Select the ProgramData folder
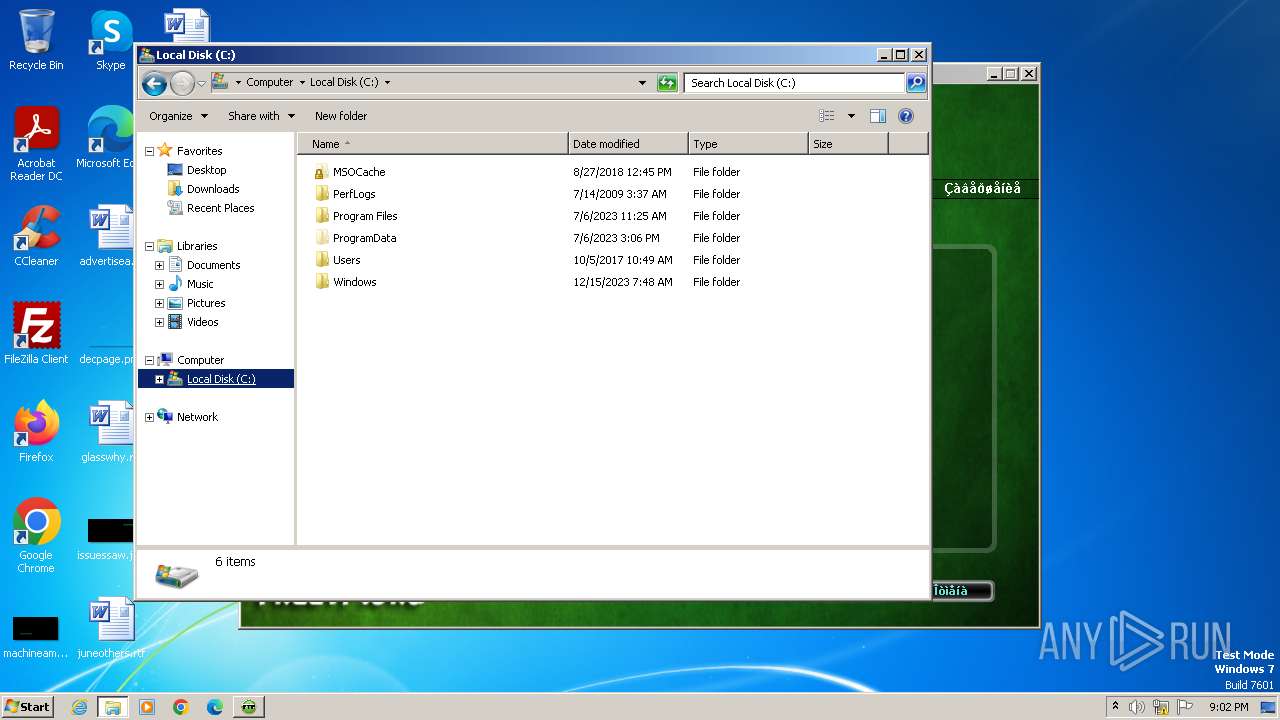The width and height of the screenshot is (1280, 720). pos(364,238)
